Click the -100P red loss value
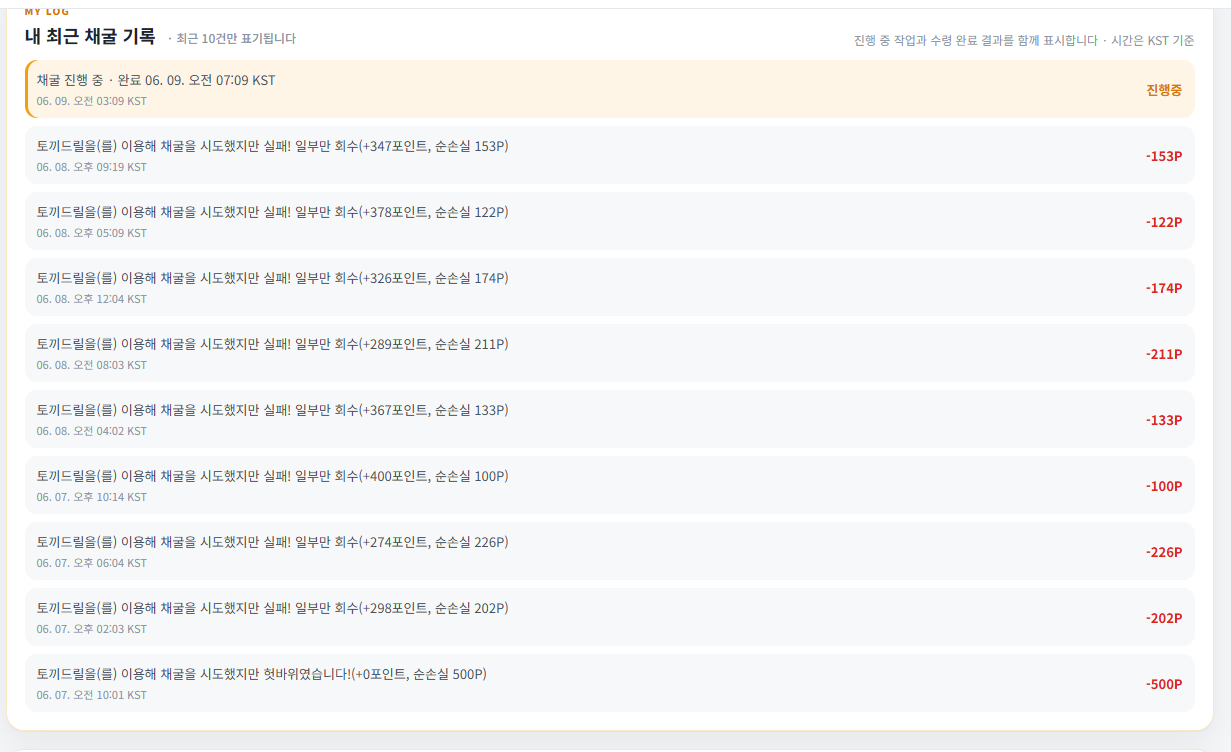1231x752 pixels. (1164, 487)
